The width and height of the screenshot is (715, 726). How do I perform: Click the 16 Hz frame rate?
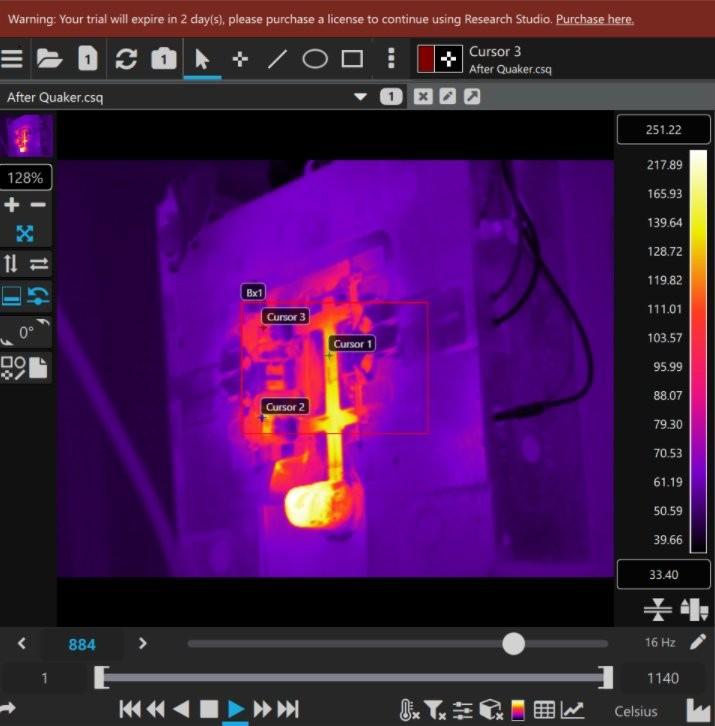point(660,642)
